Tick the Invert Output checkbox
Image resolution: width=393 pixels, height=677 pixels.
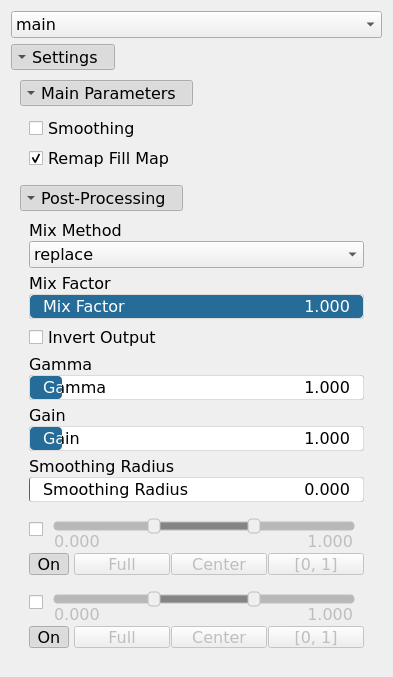(x=36, y=337)
